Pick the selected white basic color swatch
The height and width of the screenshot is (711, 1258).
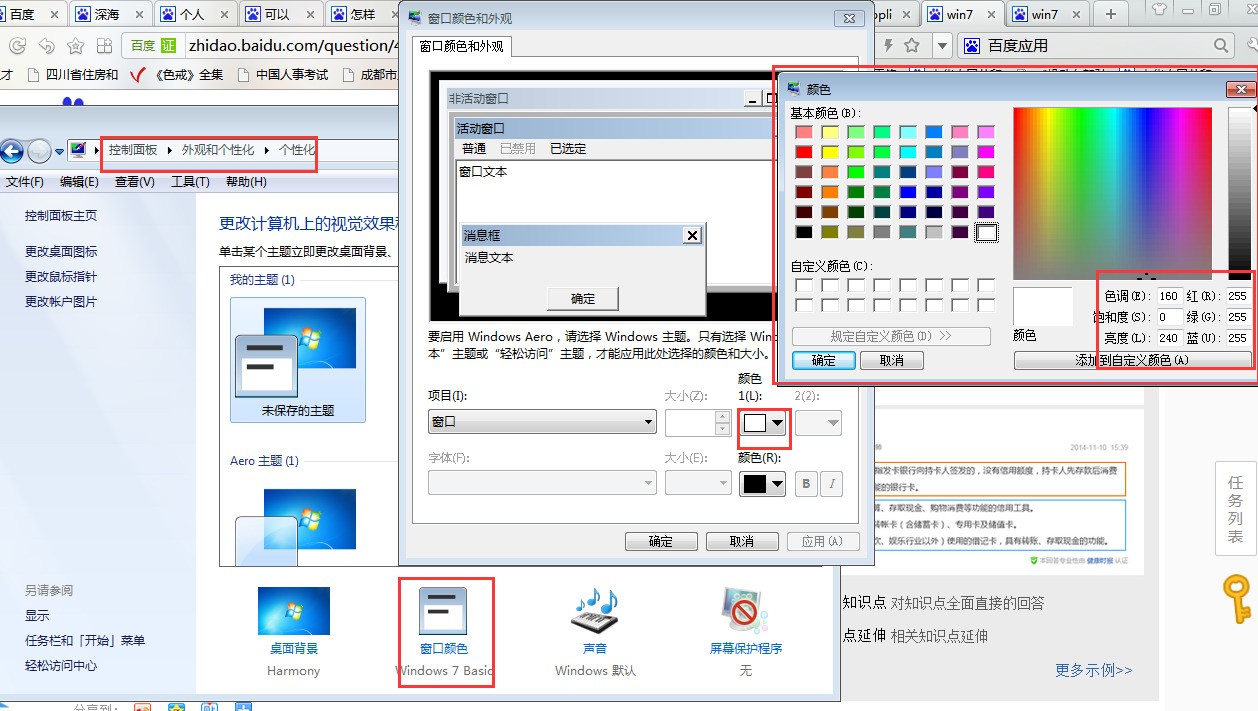[x=987, y=232]
